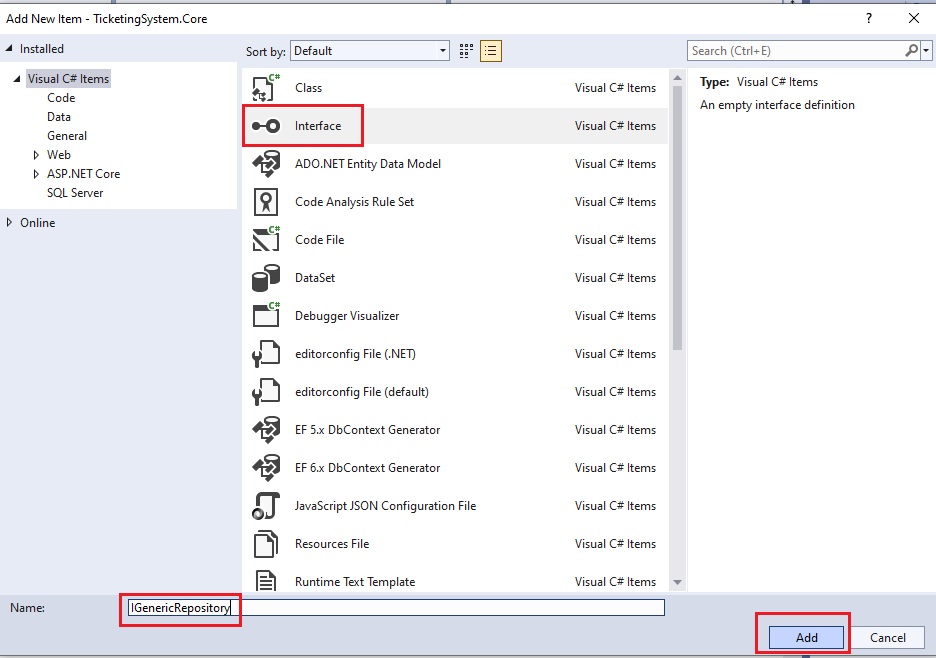This screenshot has width=936, height=658.
Task: Expand the ASP.NET Core tree node
Action: click(x=36, y=174)
